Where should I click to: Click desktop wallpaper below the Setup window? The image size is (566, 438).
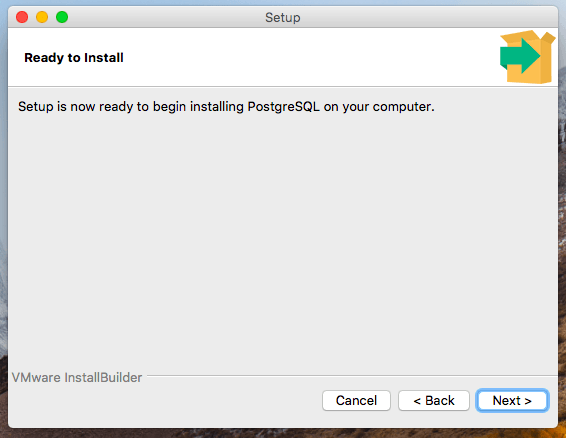click(283, 433)
